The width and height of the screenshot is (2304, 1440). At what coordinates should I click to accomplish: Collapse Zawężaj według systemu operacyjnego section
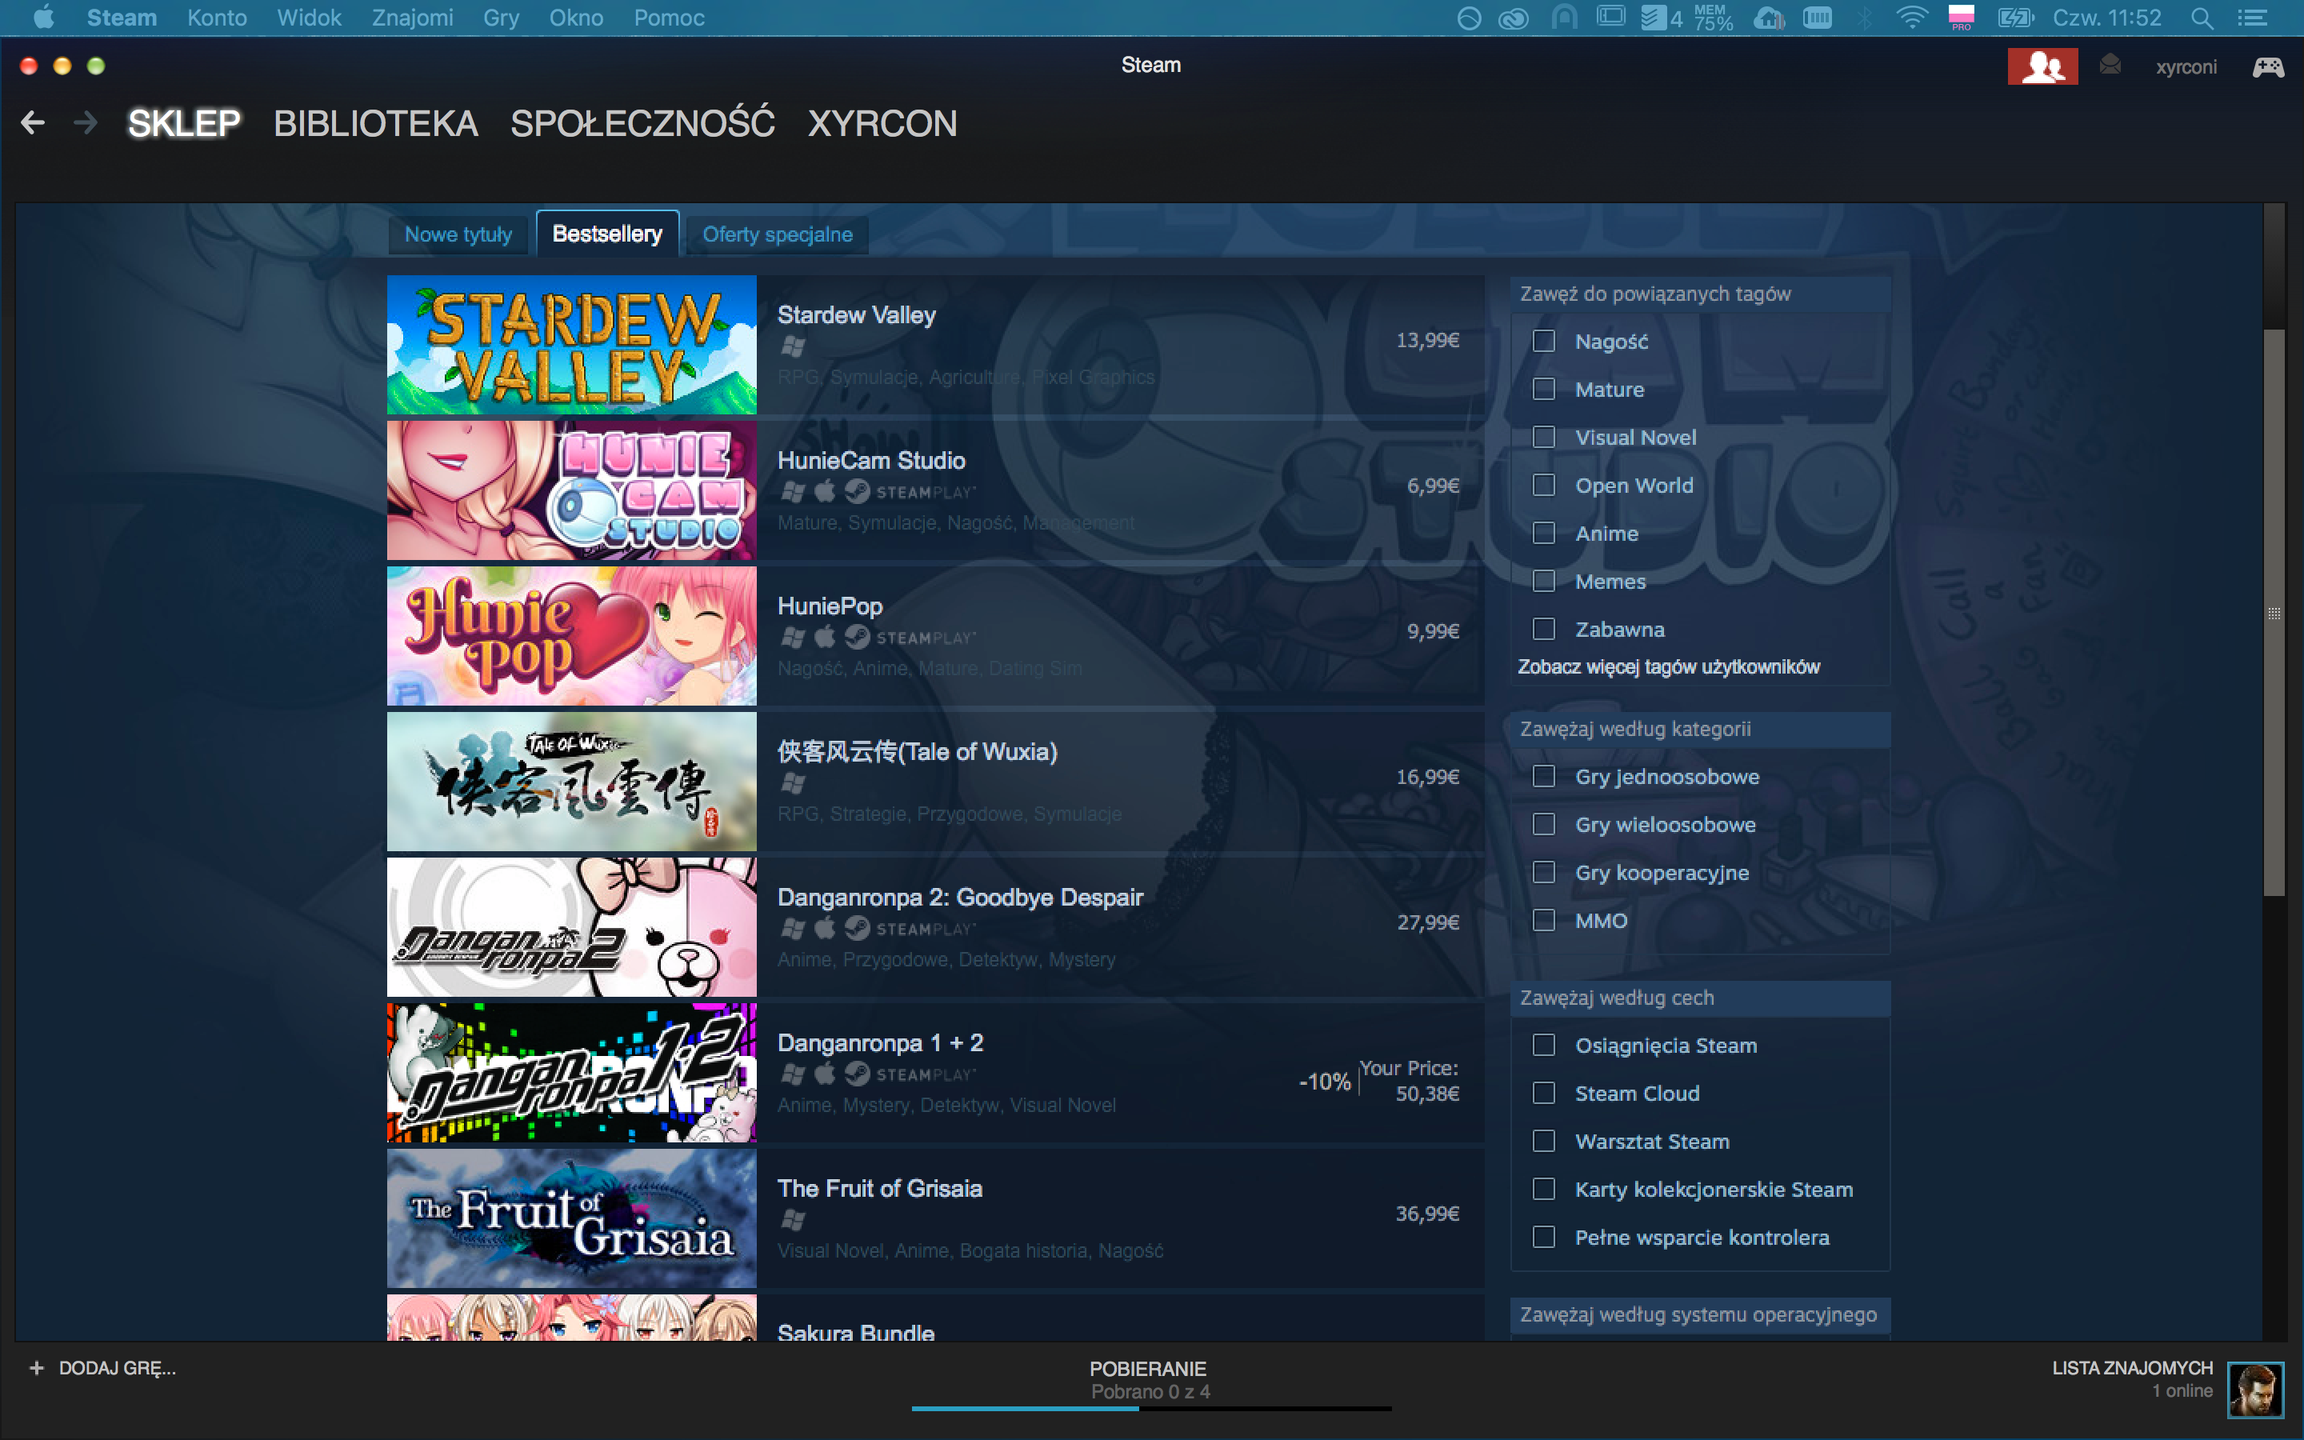coord(1699,1315)
